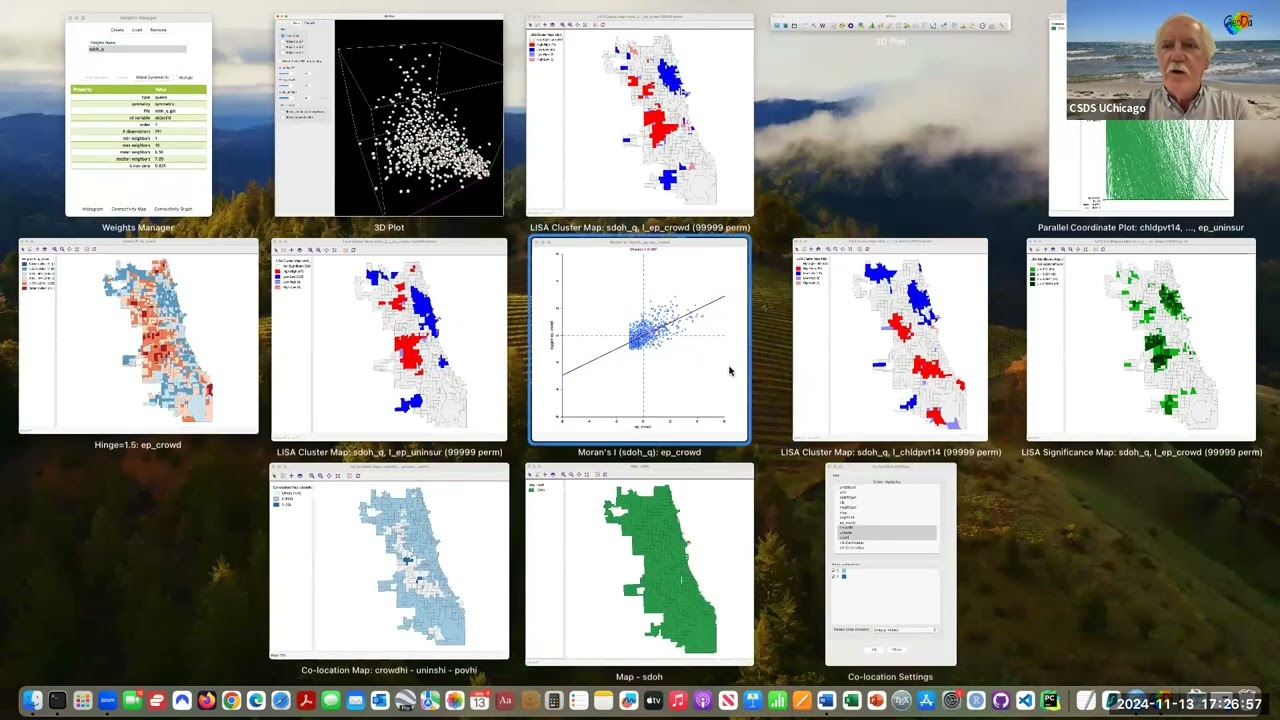Open Safari from the Dock
Viewport: 1280px width, 720px height.
pyautogui.click(x=281, y=700)
